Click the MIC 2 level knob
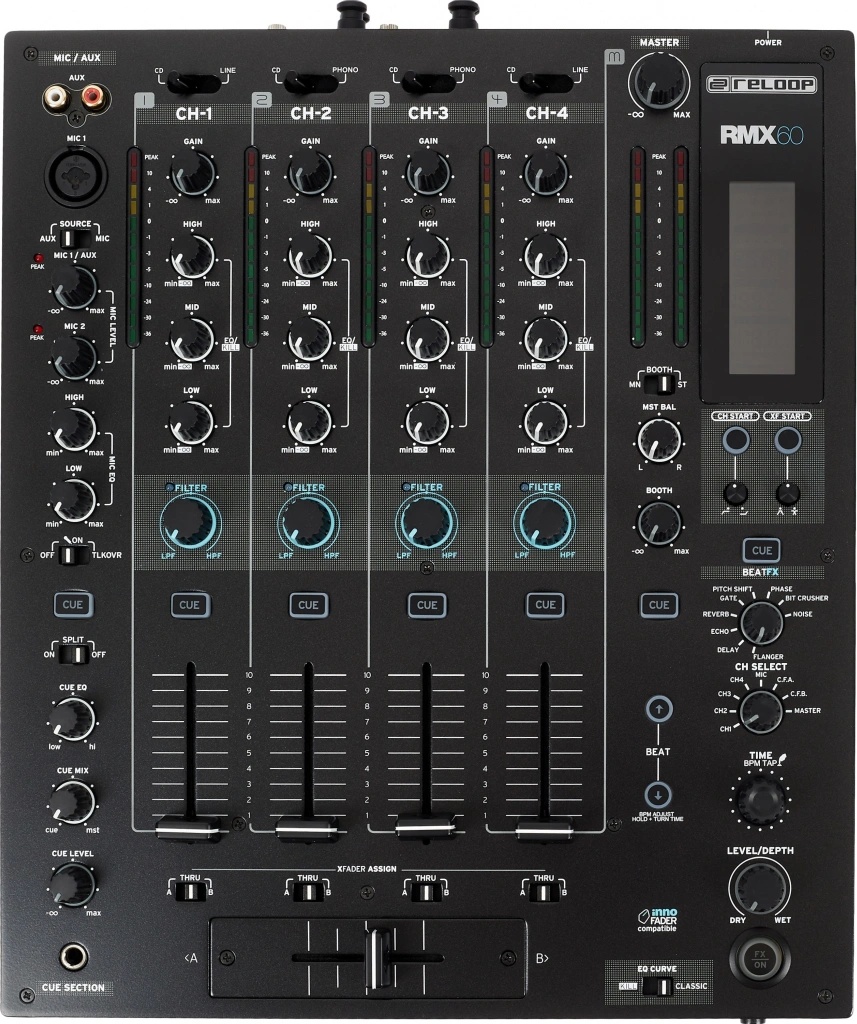This screenshot has width=857, height=1024. point(74,357)
